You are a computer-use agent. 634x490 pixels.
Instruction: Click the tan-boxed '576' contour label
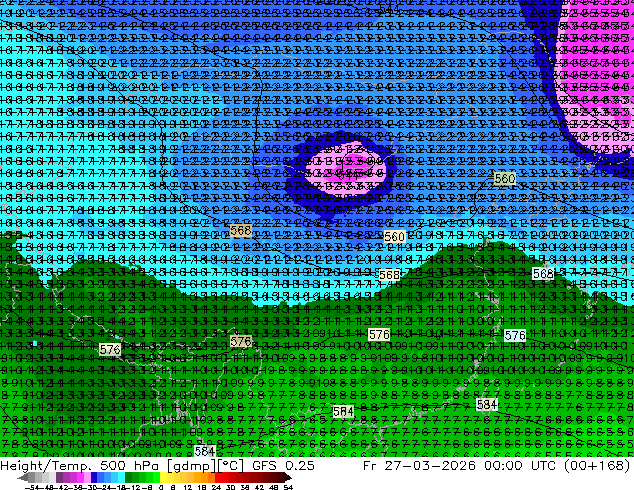pos(241,341)
